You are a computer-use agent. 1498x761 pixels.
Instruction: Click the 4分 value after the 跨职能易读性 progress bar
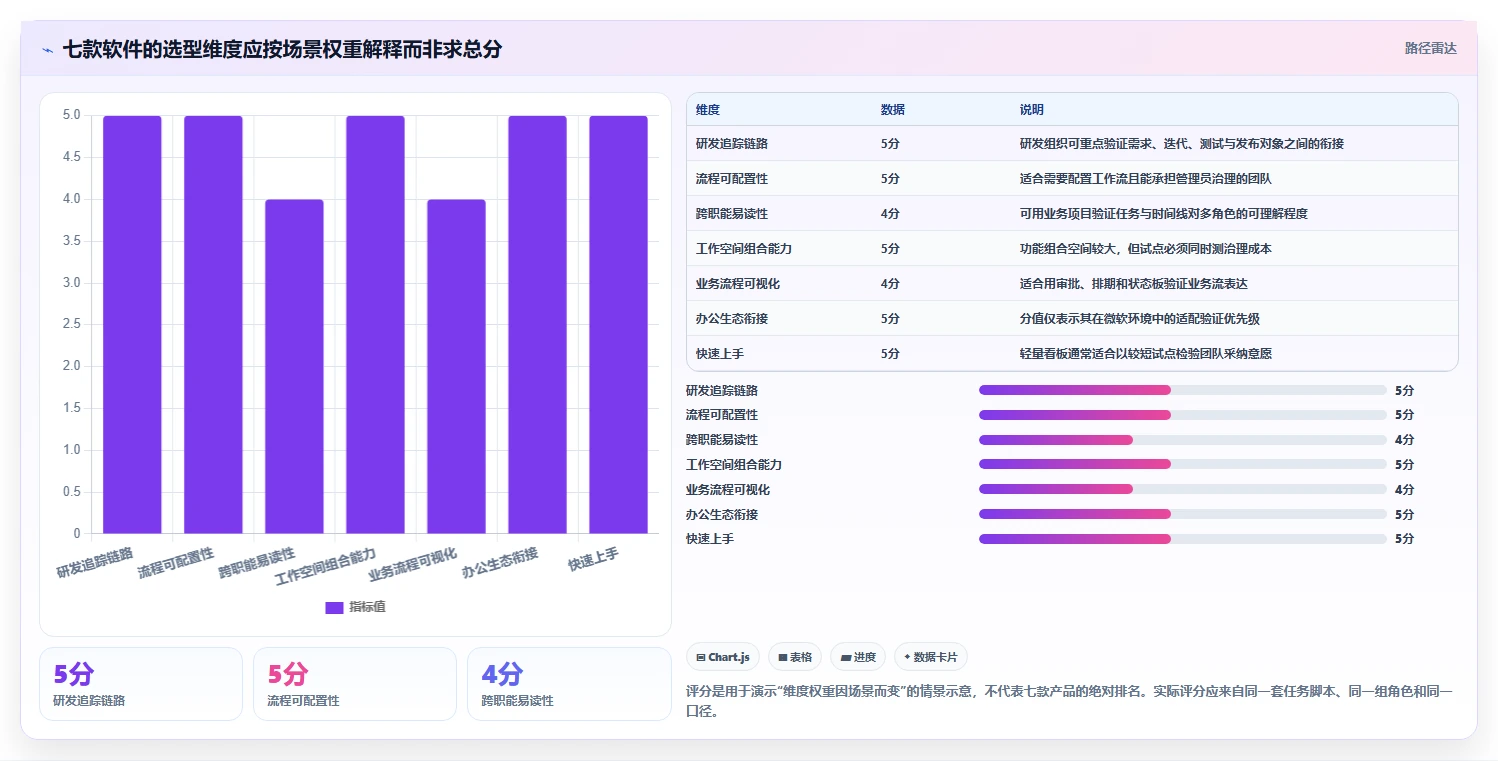(x=1404, y=440)
